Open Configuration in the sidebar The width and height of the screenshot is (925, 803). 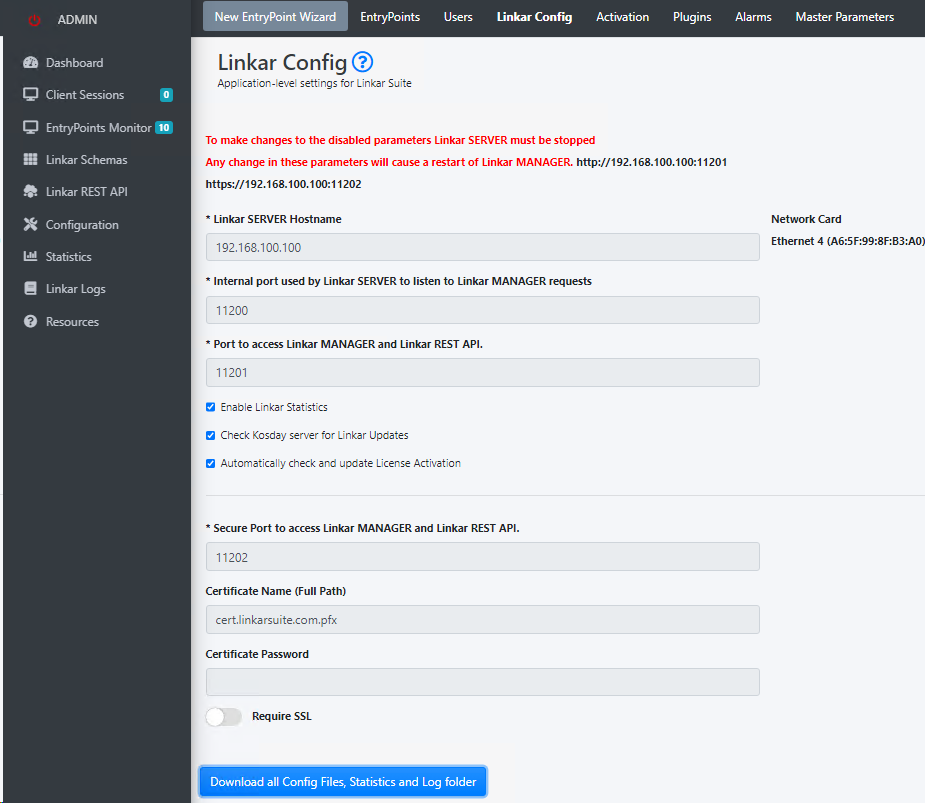point(82,224)
